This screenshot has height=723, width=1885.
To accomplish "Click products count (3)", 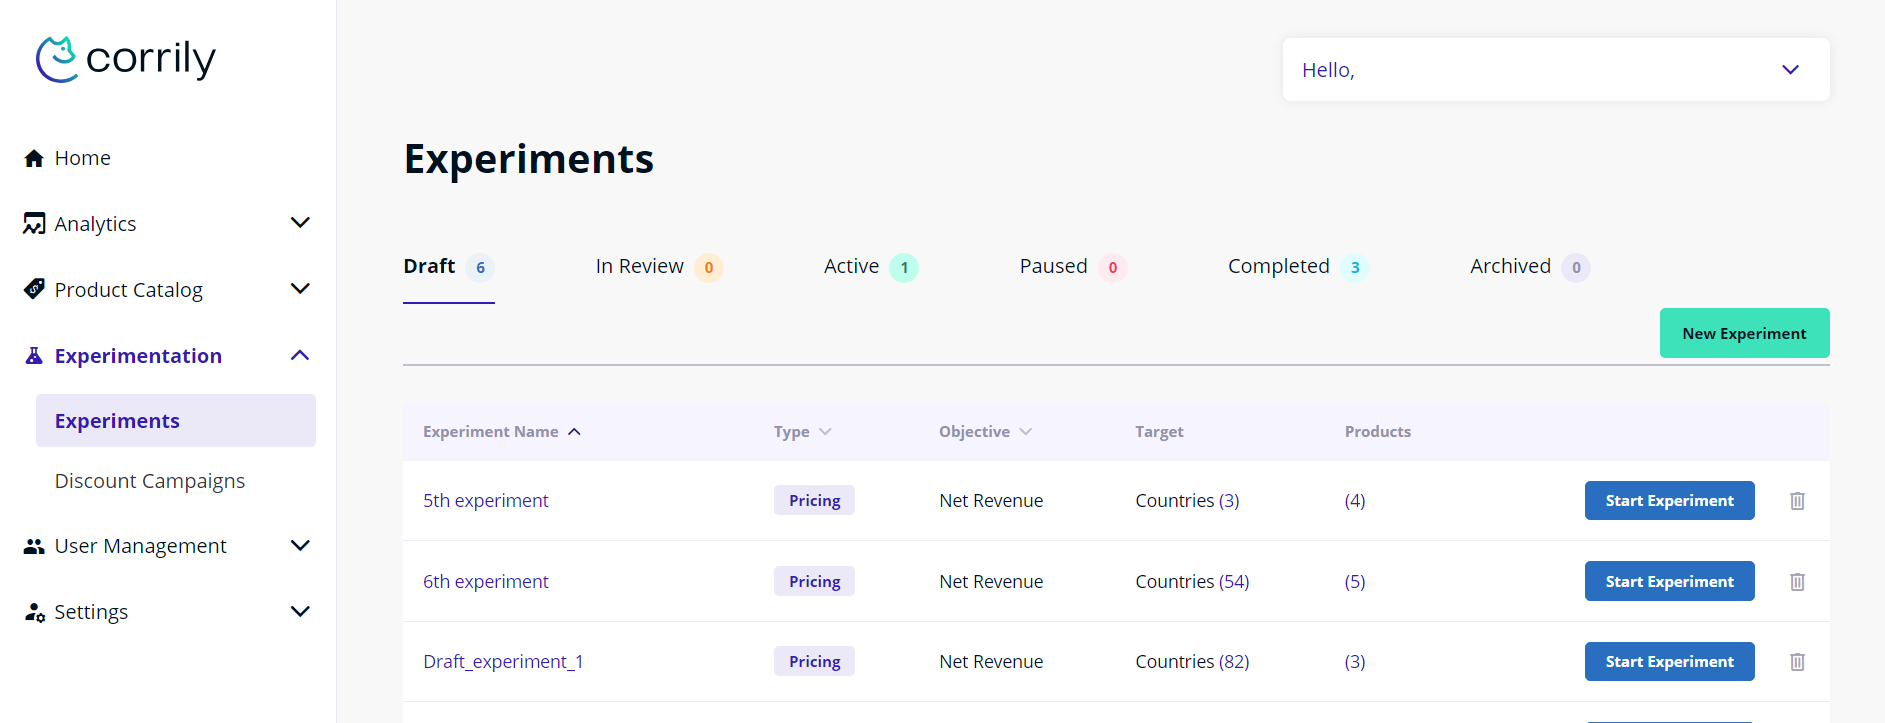I will tap(1355, 662).
